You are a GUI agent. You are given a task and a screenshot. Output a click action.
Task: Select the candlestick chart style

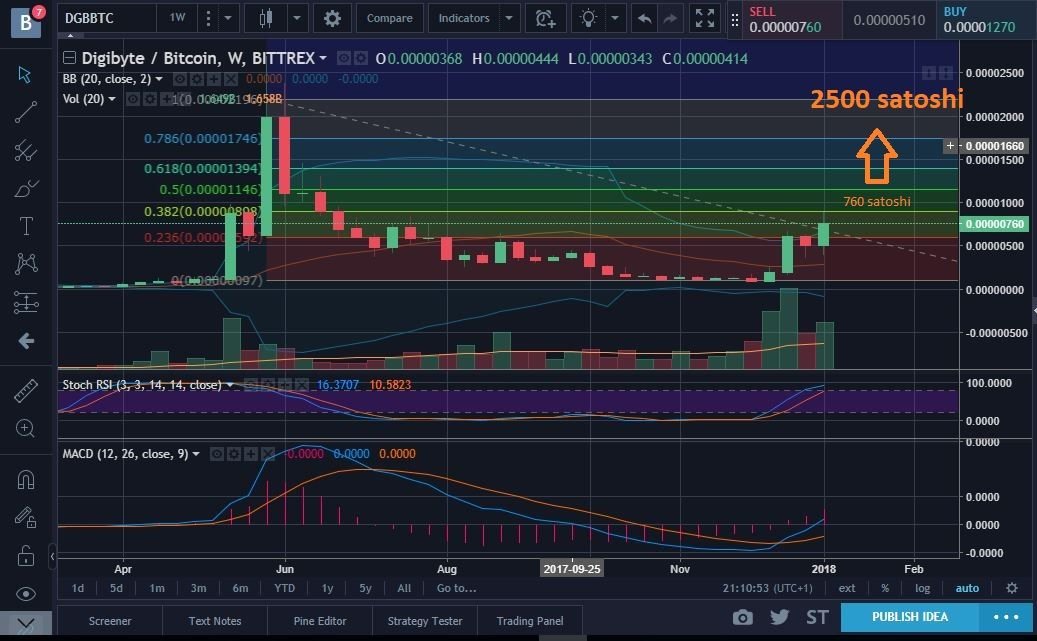point(266,19)
